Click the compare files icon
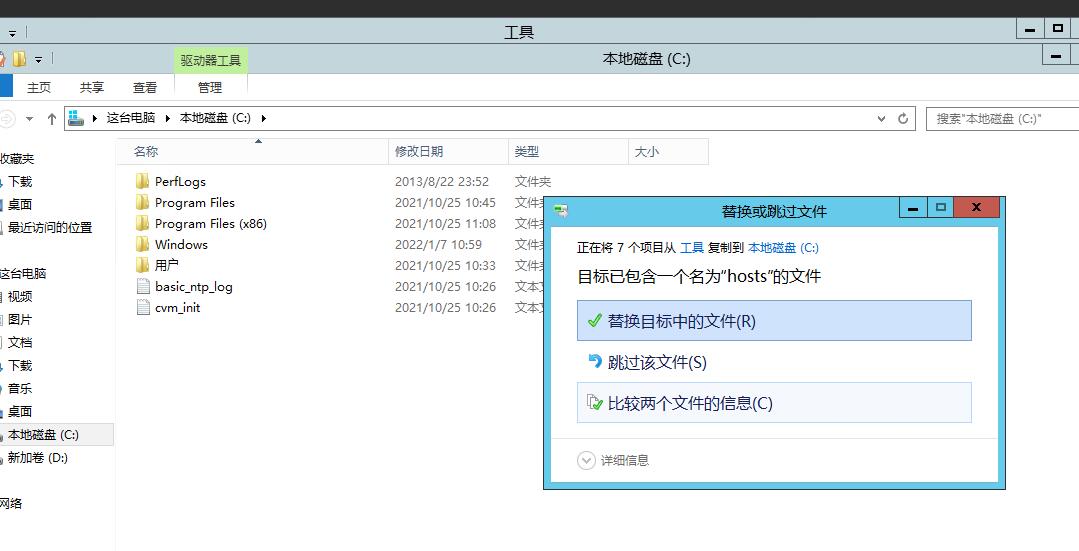This screenshot has width=1079, height=551. (594, 403)
